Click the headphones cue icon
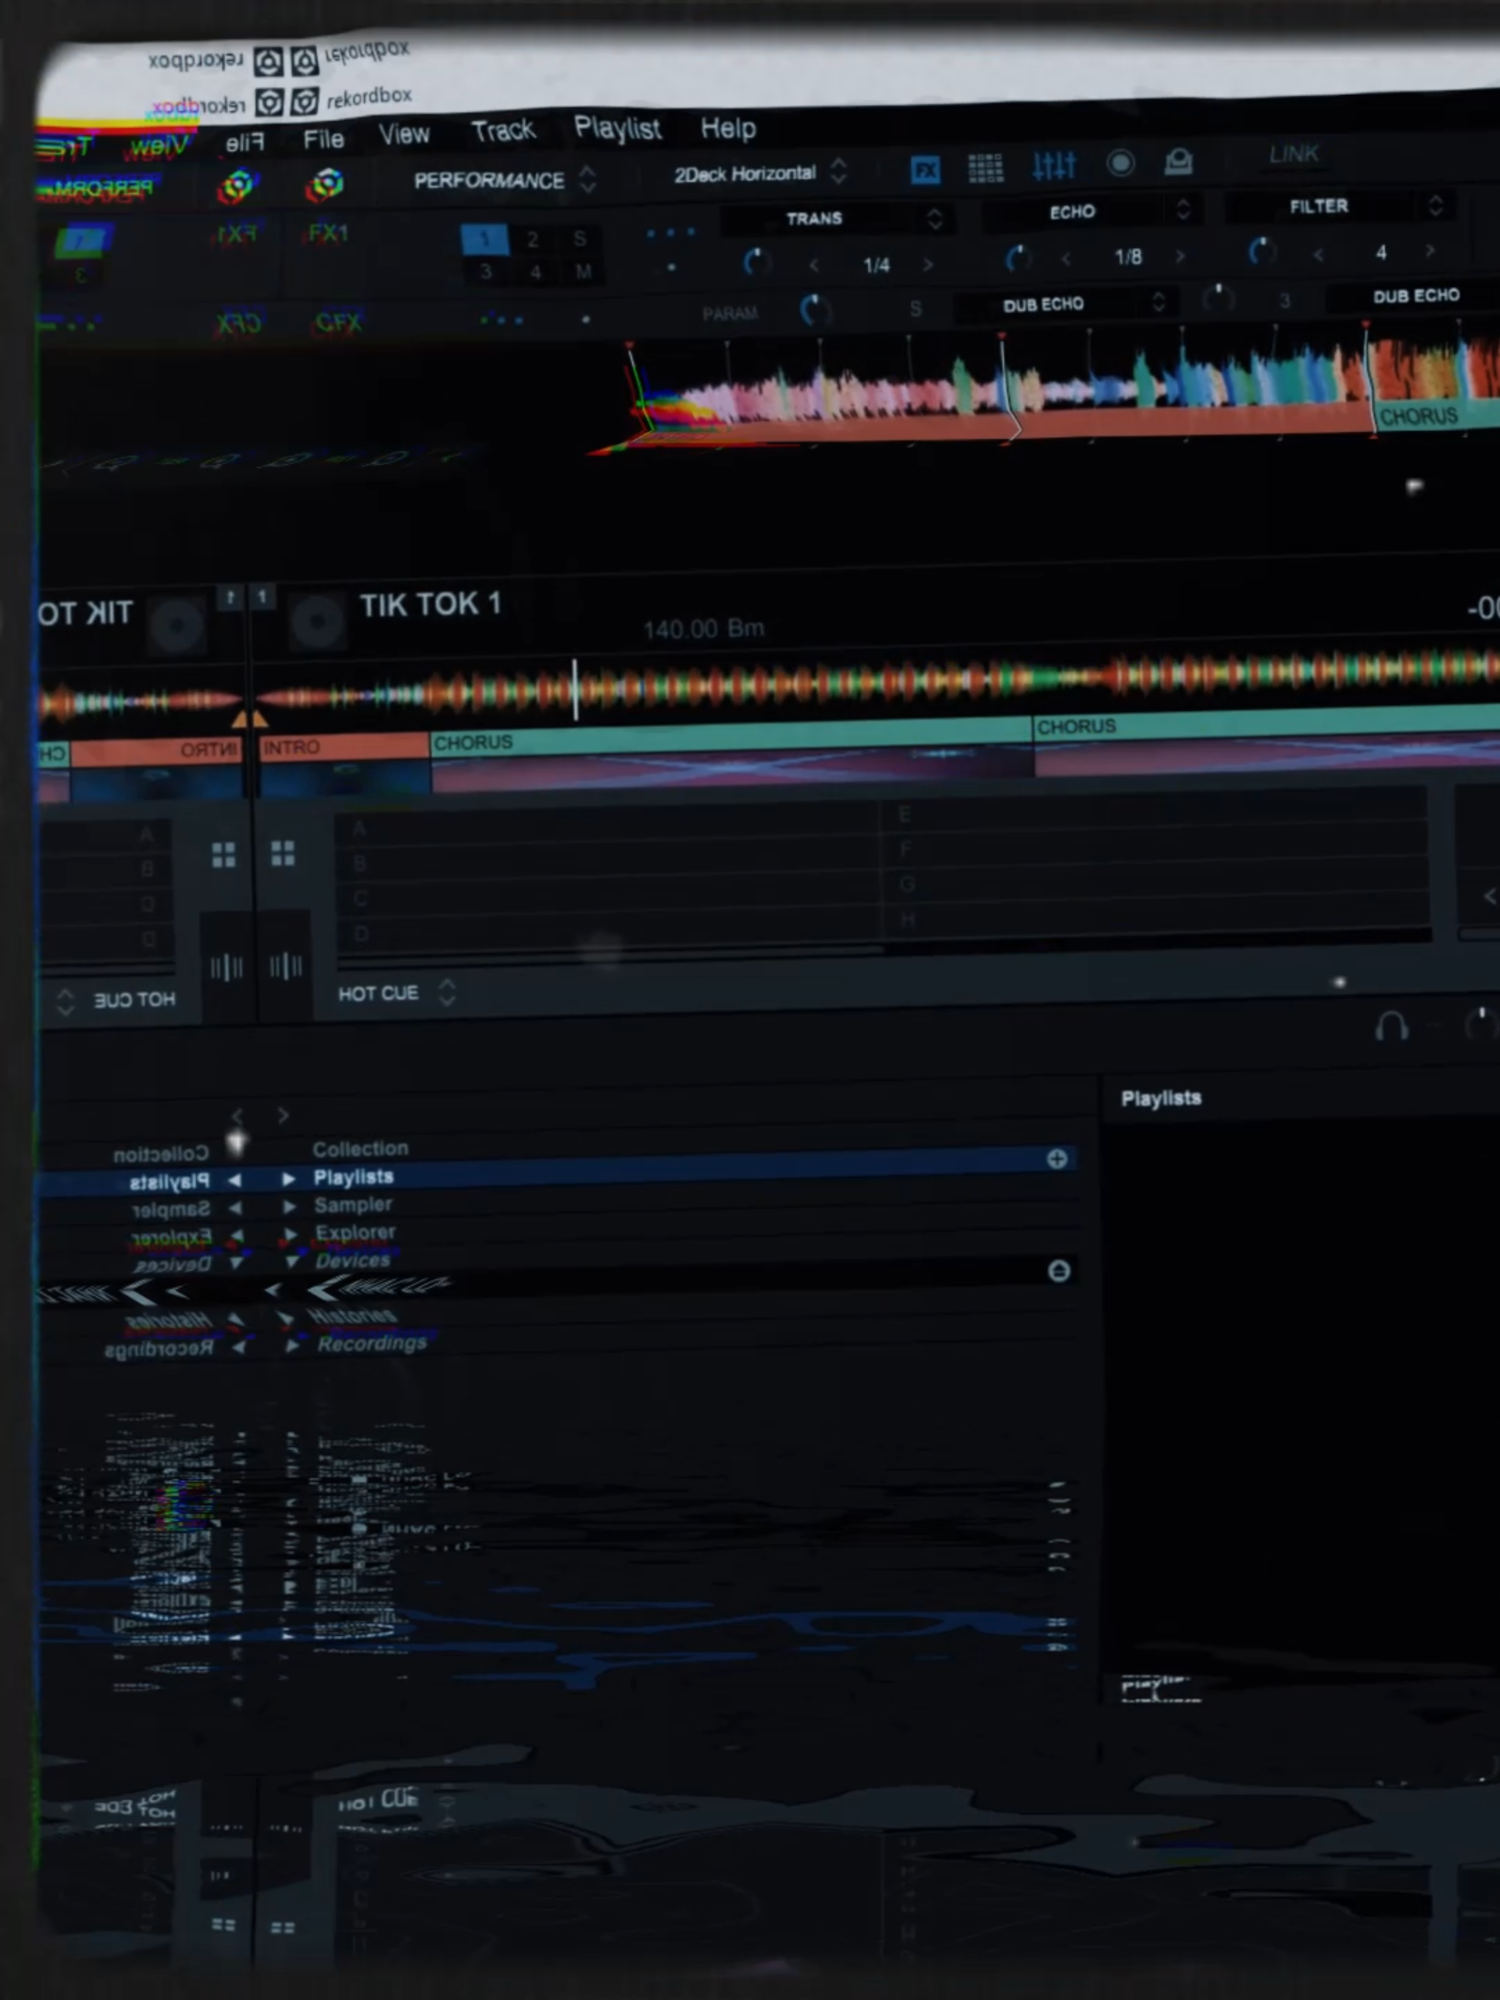 (1391, 1025)
